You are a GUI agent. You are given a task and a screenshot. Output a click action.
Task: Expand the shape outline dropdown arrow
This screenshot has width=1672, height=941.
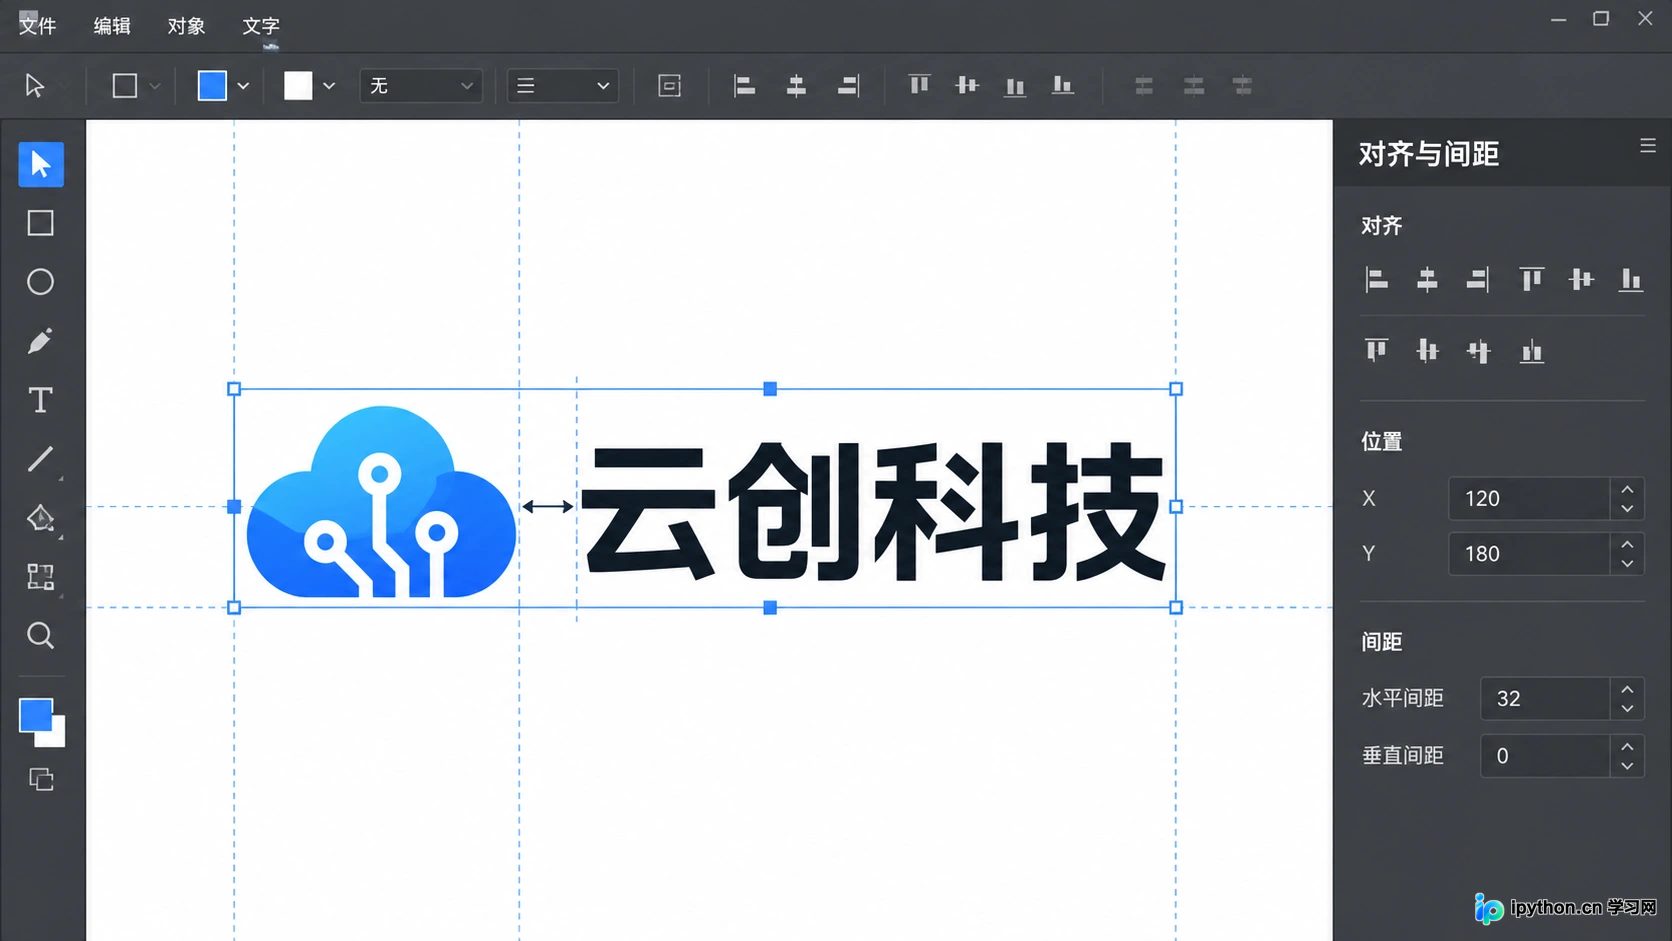pos(155,86)
